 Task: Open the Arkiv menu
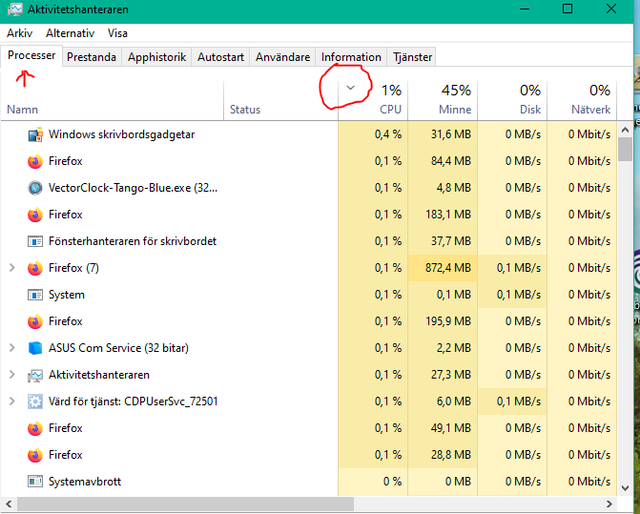[x=20, y=33]
